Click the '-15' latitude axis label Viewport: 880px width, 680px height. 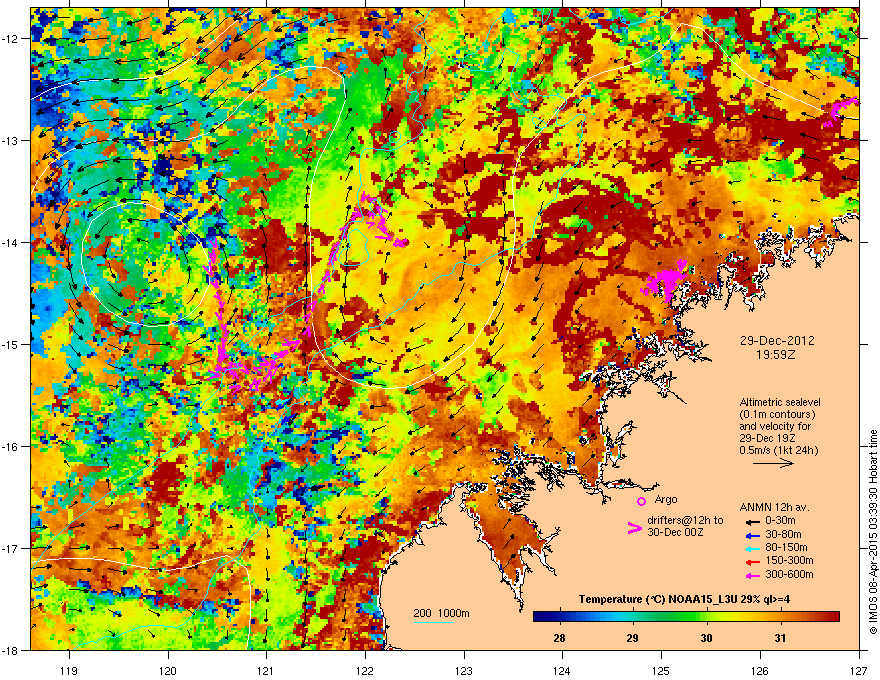click(x=10, y=344)
